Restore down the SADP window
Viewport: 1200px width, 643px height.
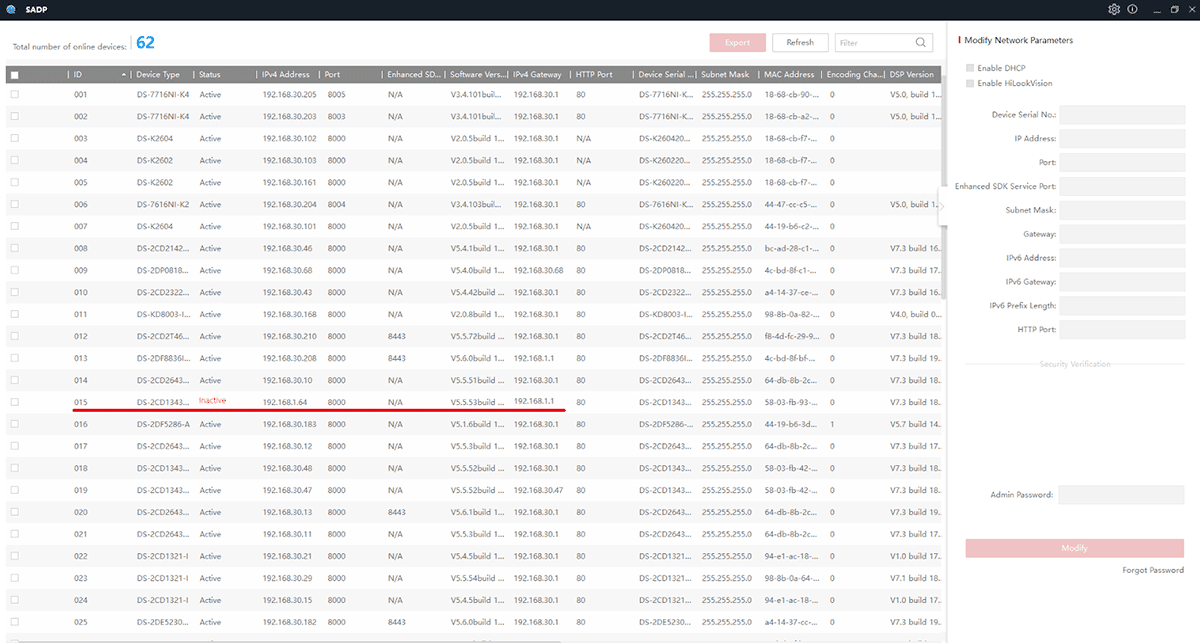coord(1174,9)
